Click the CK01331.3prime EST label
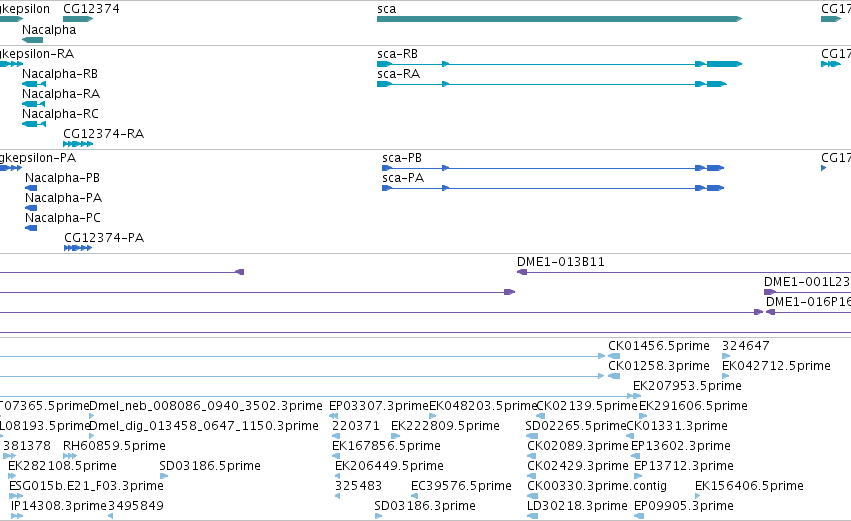 pos(677,427)
